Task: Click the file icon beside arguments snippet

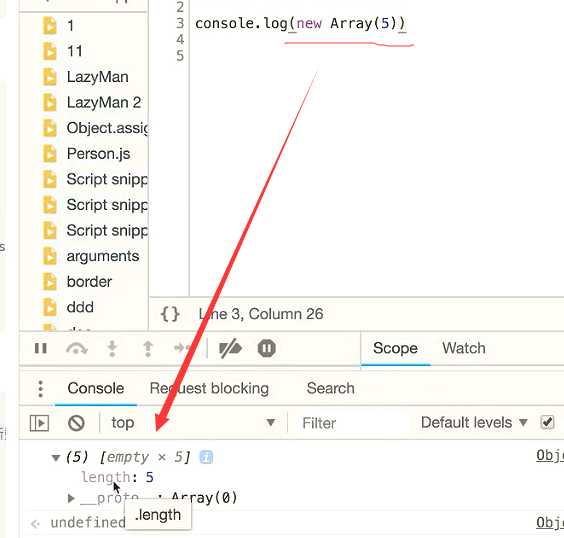Action: [x=50, y=256]
